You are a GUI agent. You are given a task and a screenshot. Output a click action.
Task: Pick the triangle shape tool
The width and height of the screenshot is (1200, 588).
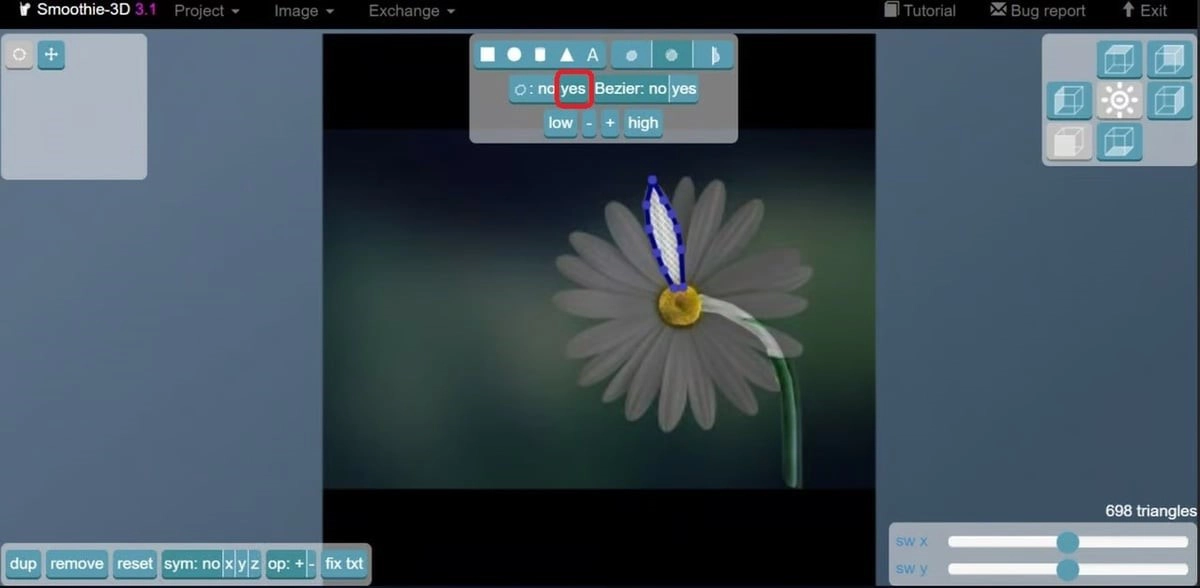click(566, 55)
